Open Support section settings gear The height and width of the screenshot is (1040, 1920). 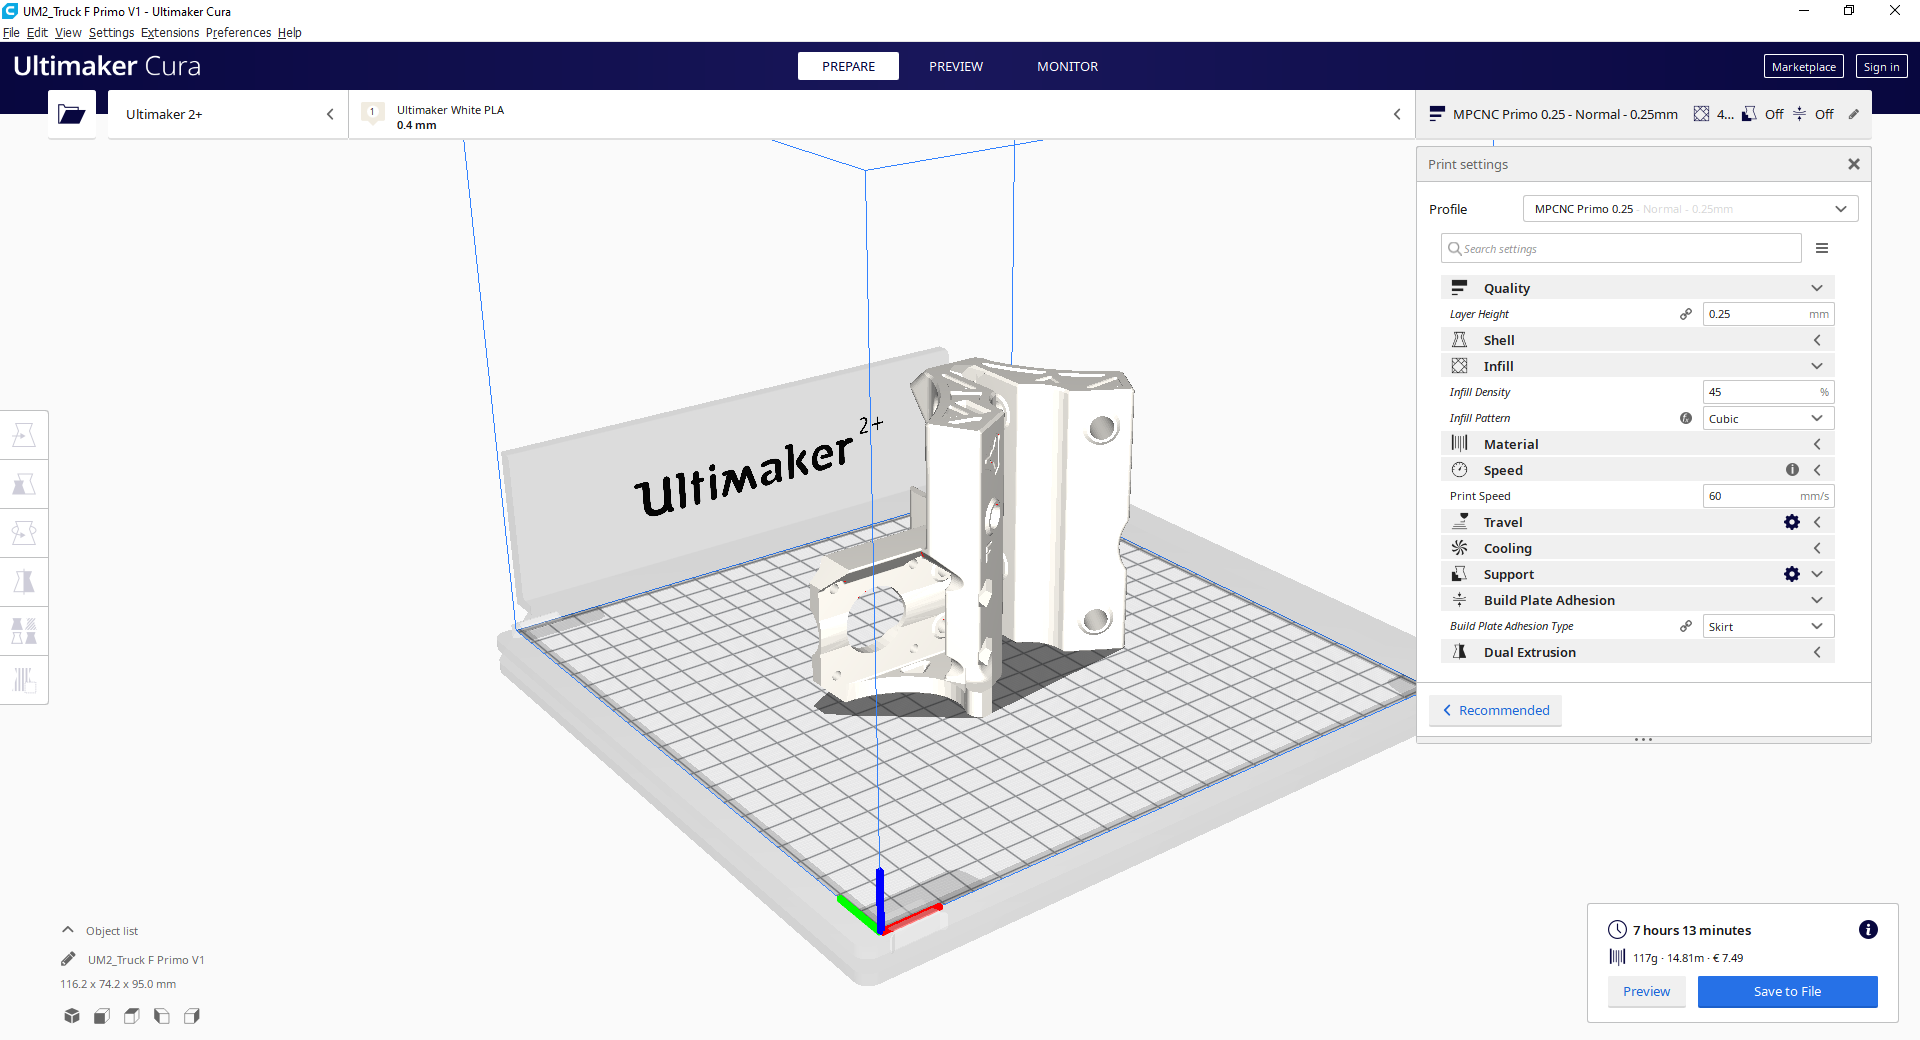(1792, 574)
